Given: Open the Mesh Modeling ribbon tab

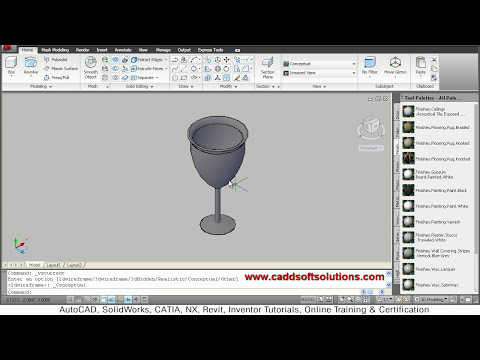Looking at the screenshot, I should [55, 50].
